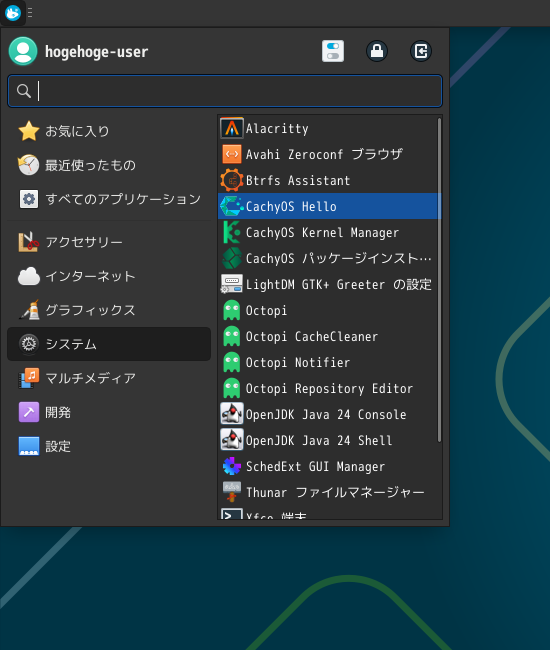This screenshot has height=650, width=550.
Task: Click the CachyOS Hello icon
Action: point(232,206)
